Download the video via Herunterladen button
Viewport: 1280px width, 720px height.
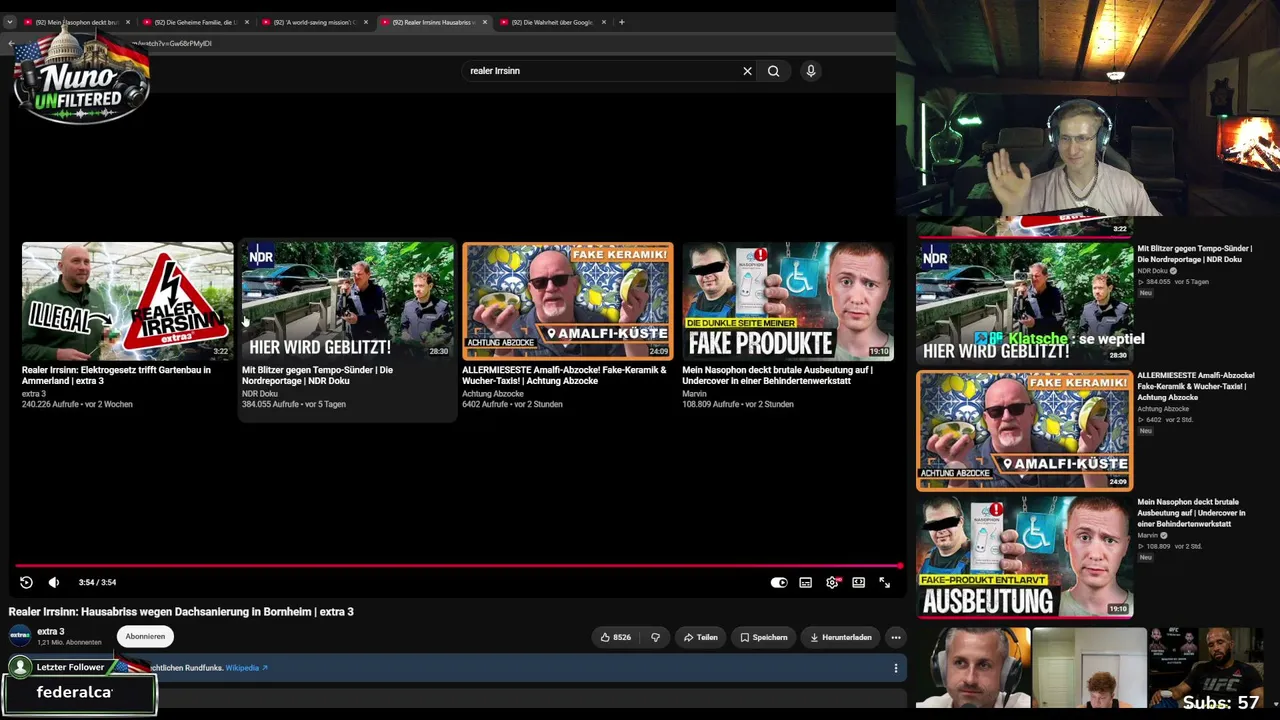pos(840,637)
